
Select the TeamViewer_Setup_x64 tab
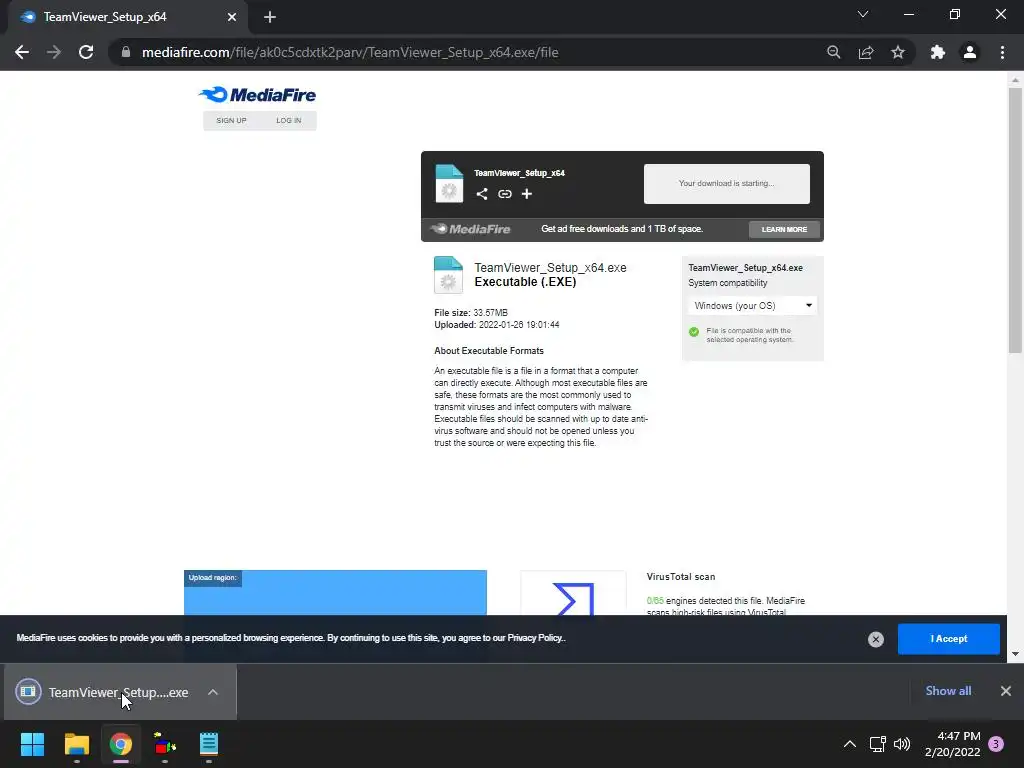coord(127,17)
